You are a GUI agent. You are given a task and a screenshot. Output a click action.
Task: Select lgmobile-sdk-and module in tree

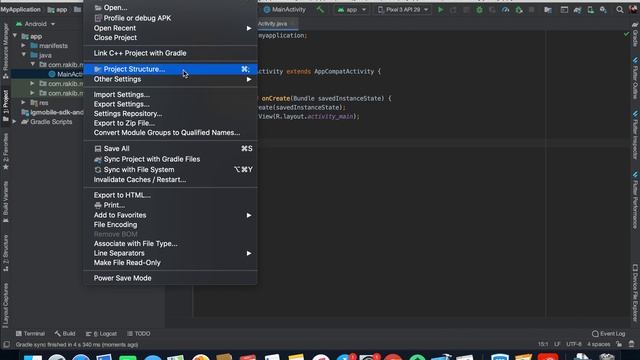point(52,112)
